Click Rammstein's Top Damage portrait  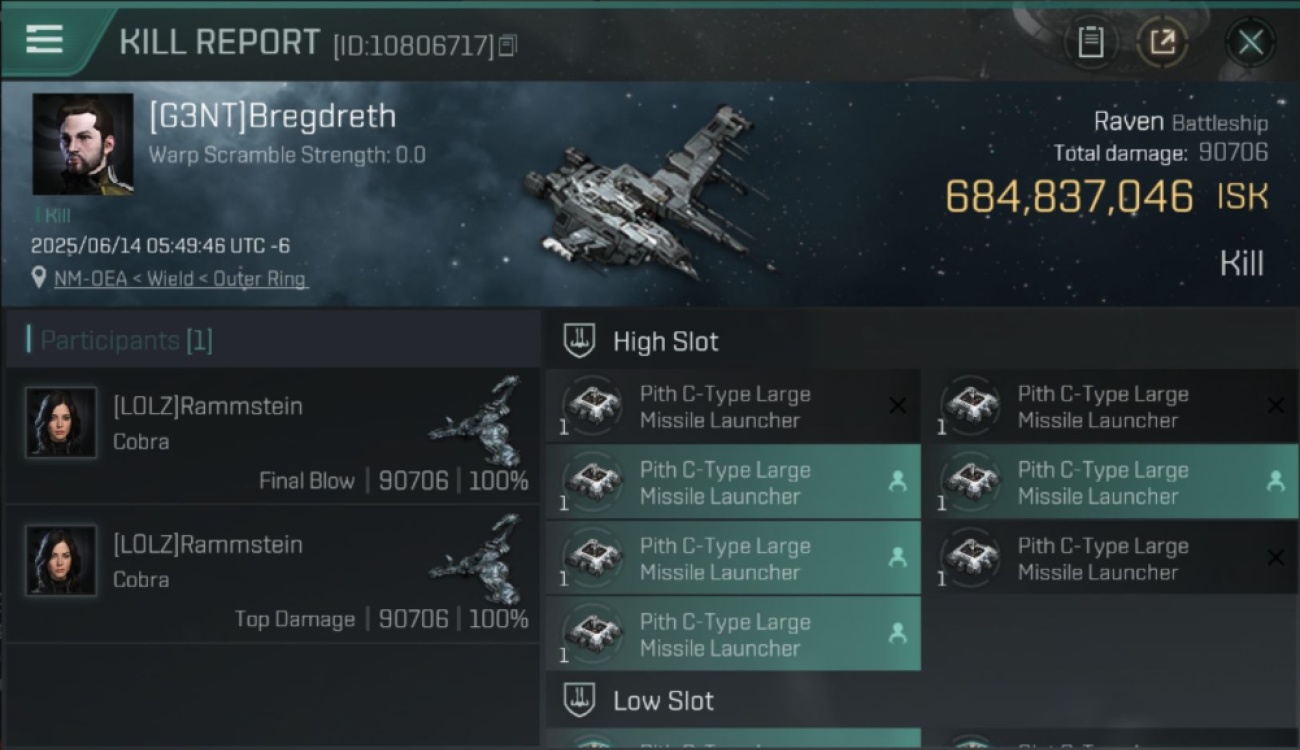[x=61, y=560]
